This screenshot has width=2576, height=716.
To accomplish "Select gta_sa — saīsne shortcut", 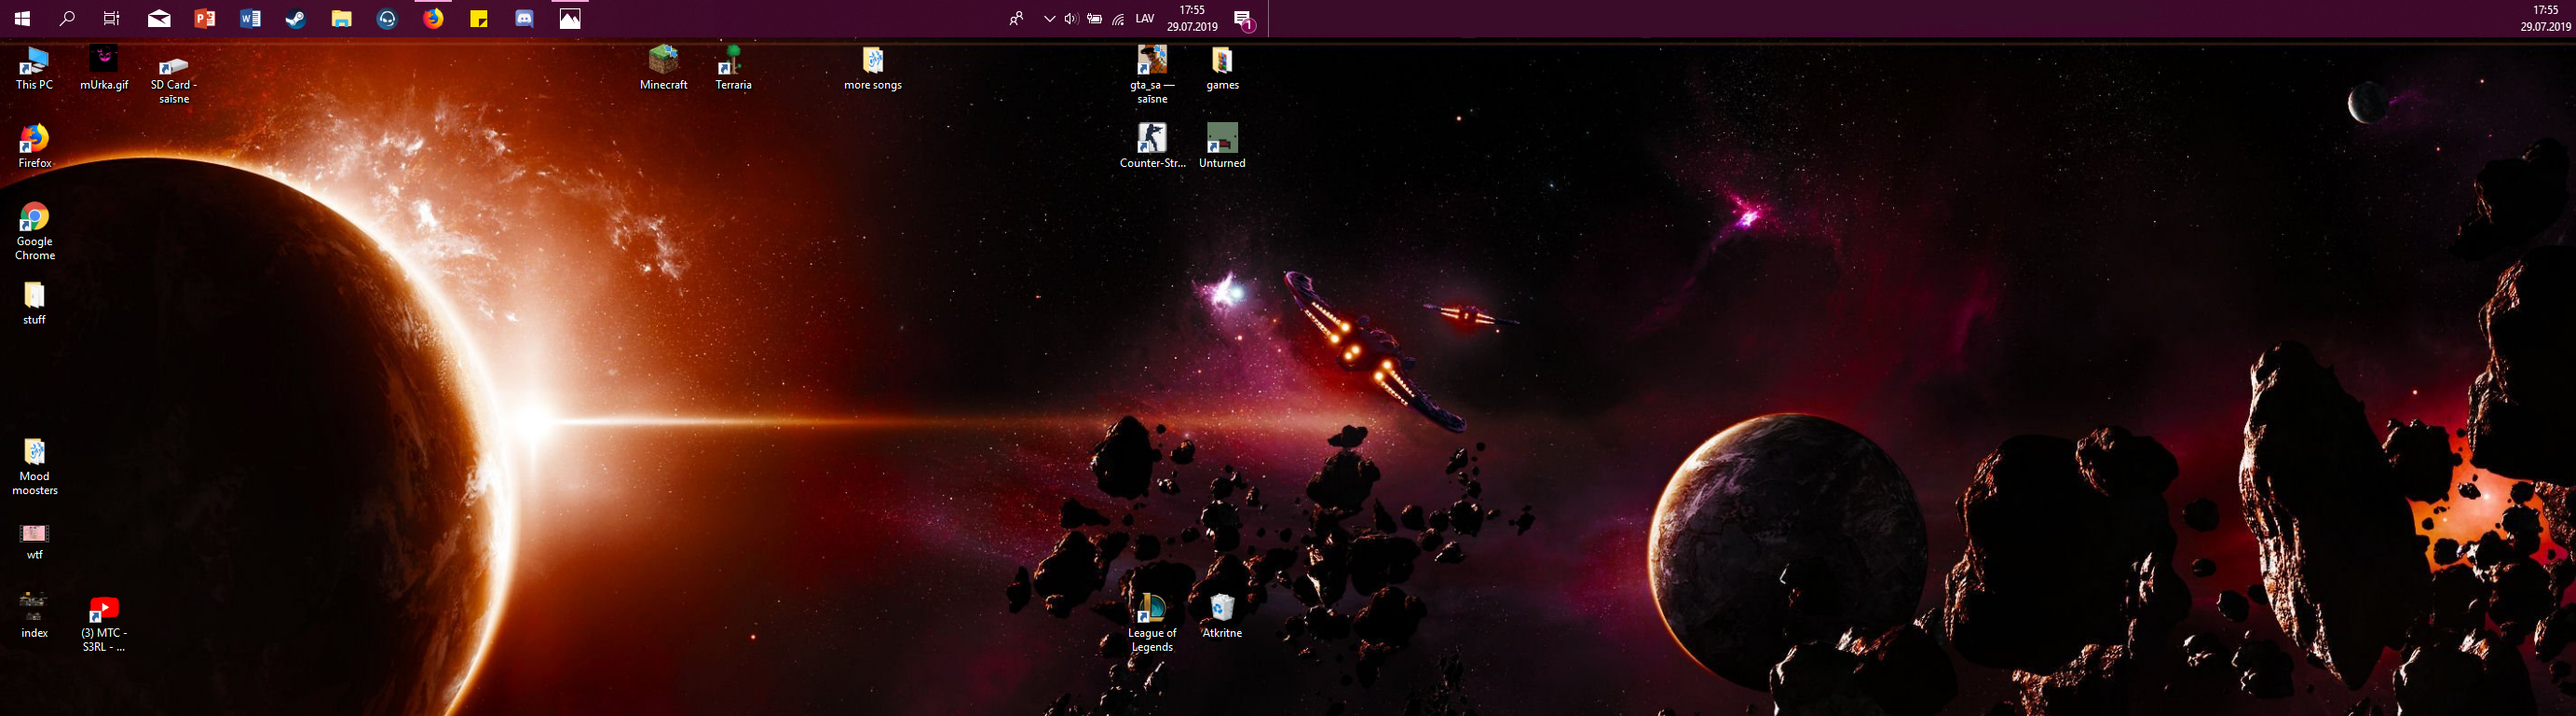I will 1152,75.
